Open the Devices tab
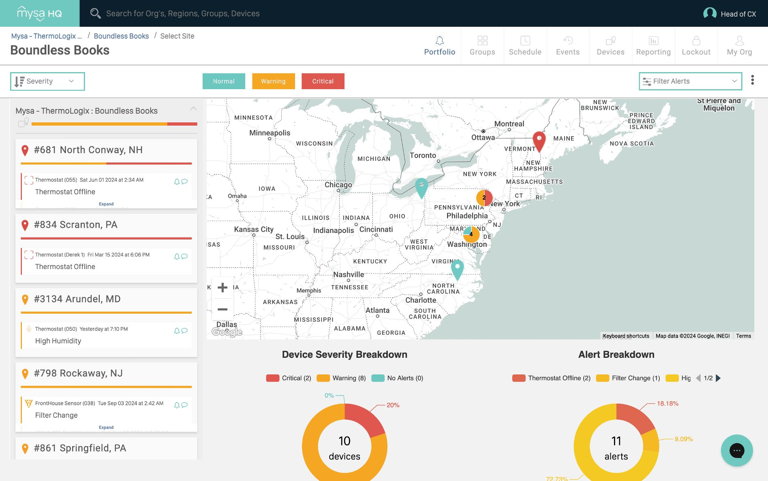Image resolution: width=768 pixels, height=481 pixels. (610, 46)
